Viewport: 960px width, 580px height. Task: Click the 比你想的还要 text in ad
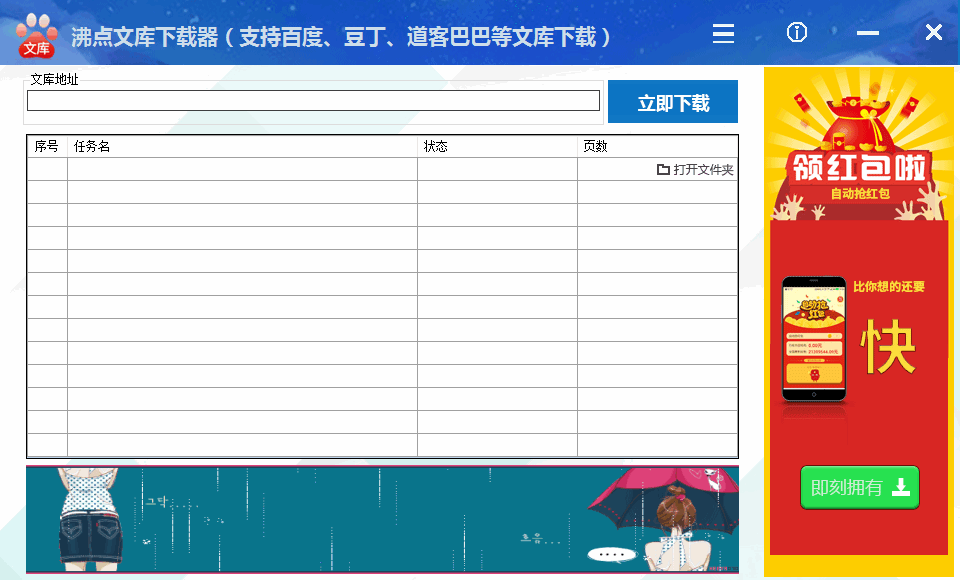coord(888,287)
